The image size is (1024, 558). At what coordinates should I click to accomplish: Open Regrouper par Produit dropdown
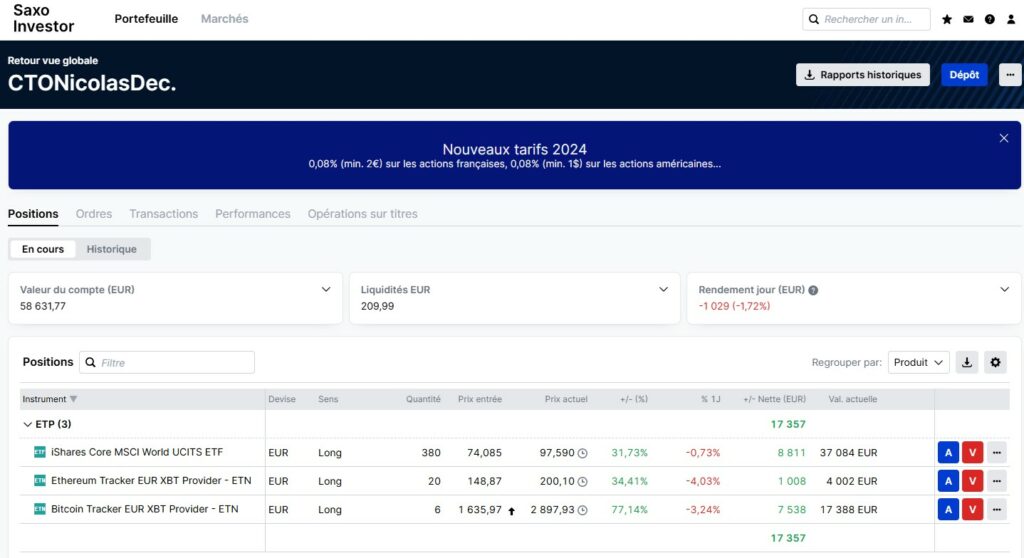click(x=918, y=362)
